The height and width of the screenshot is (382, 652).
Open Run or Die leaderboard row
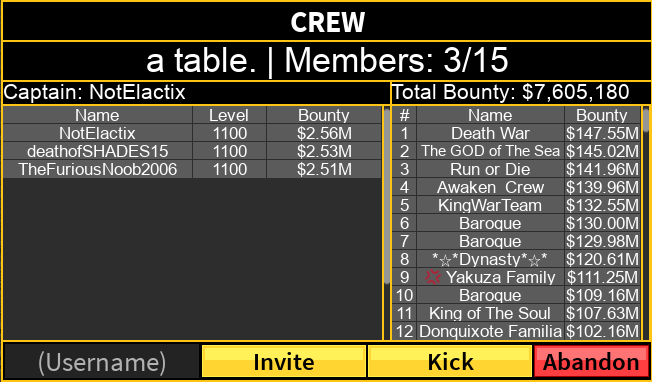pyautogui.click(x=516, y=169)
